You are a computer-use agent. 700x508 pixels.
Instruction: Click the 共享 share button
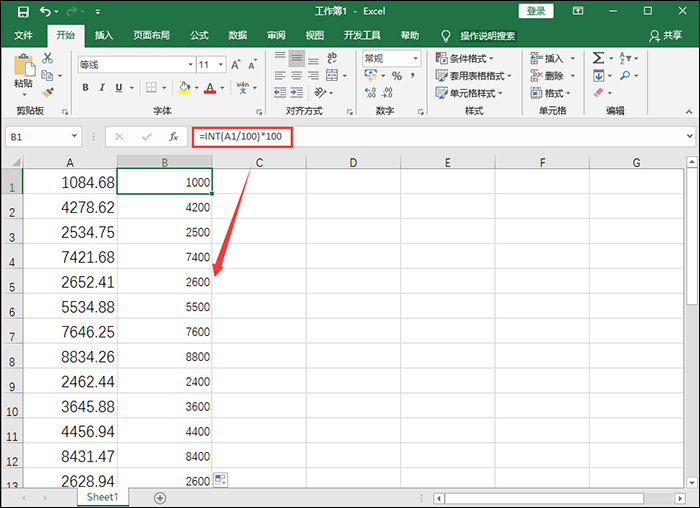click(x=666, y=35)
